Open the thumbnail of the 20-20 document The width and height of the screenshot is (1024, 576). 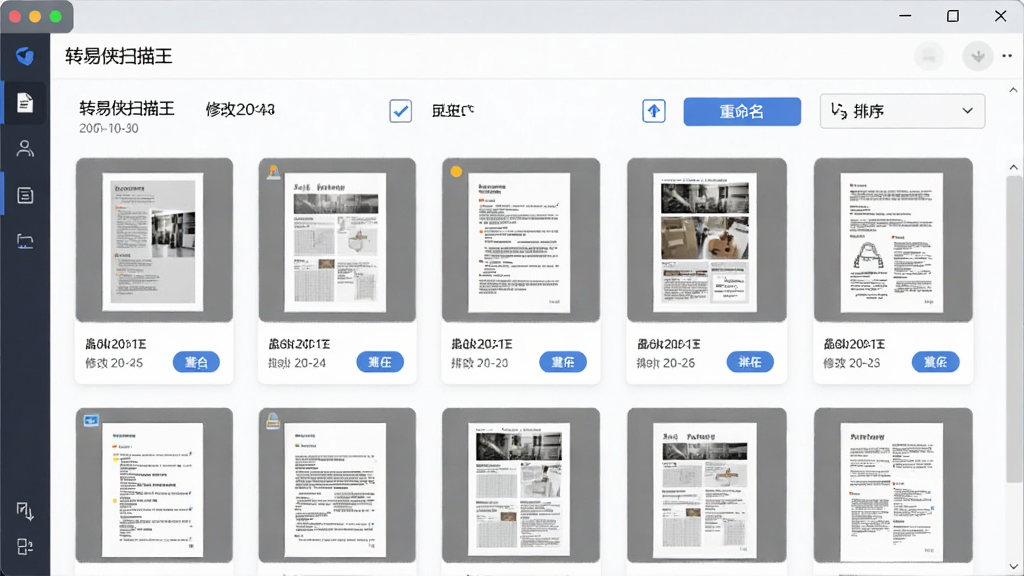[520, 240]
